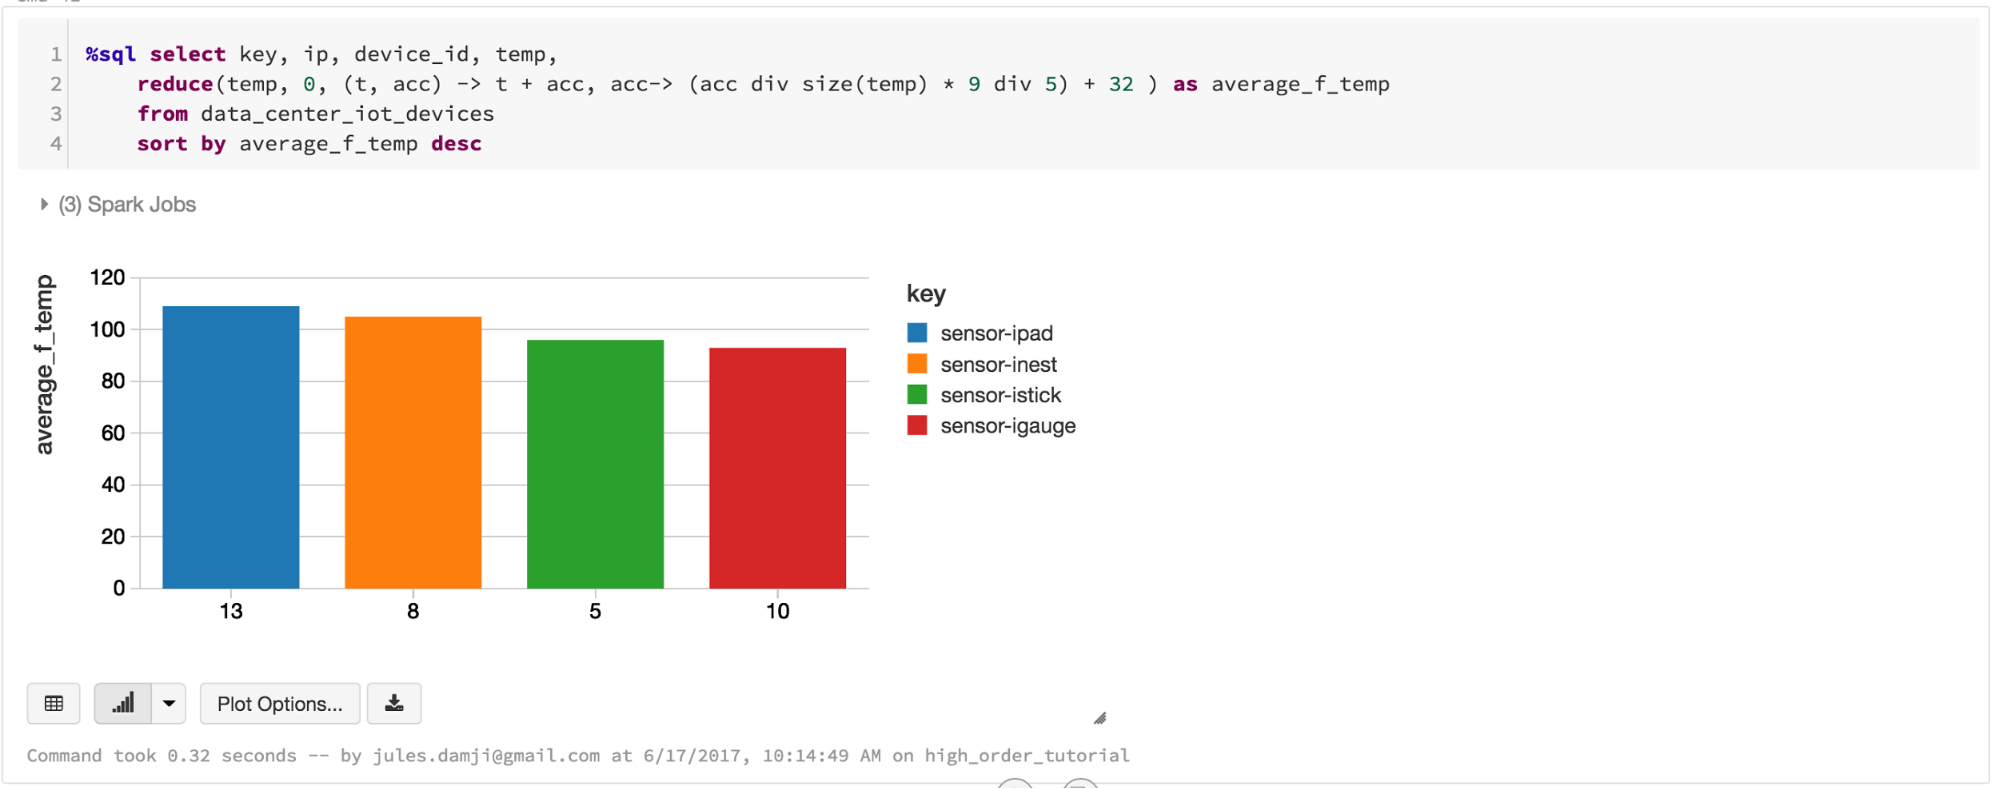The height and width of the screenshot is (789, 1999).
Task: Click the sensor-igauge legend label
Action: [x=1008, y=426]
